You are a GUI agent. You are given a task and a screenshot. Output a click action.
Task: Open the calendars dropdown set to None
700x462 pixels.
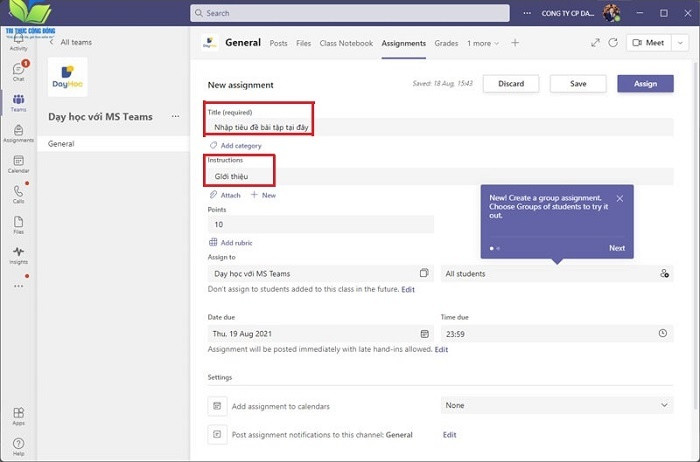(557, 405)
